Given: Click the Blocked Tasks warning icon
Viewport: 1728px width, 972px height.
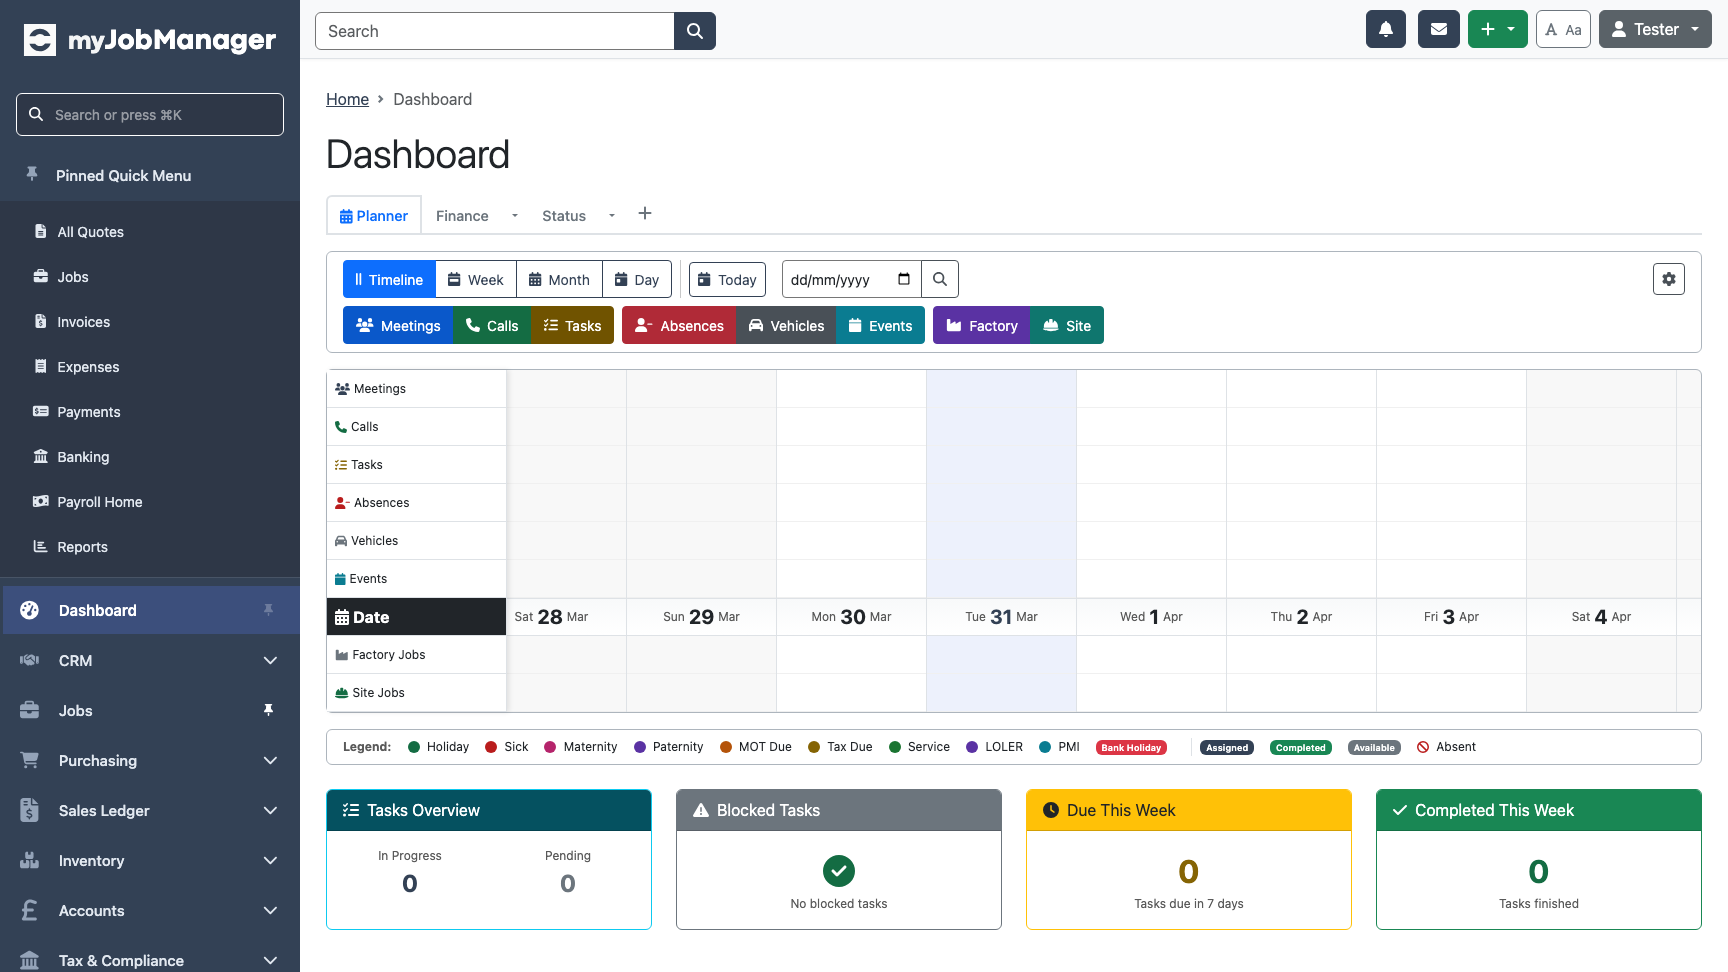Looking at the screenshot, I should pyautogui.click(x=701, y=810).
